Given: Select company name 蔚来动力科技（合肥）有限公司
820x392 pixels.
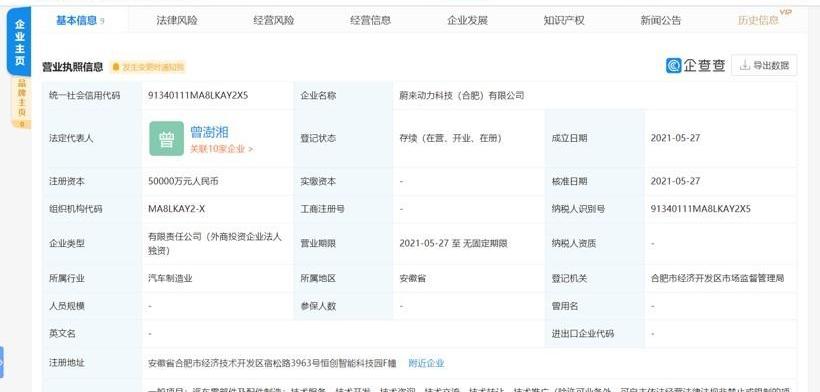Looking at the screenshot, I should [461, 96].
